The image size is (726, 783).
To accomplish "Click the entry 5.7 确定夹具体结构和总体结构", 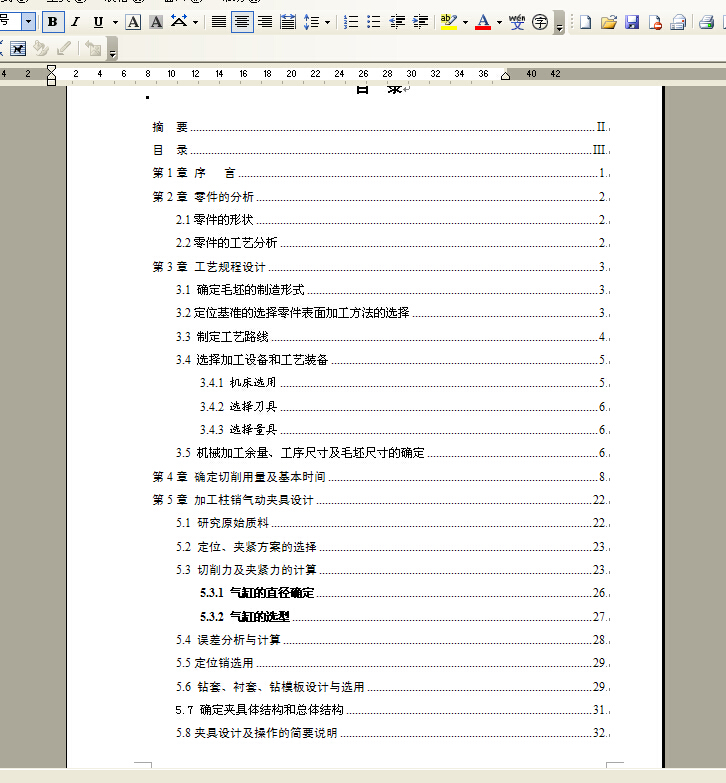I will 260,710.
